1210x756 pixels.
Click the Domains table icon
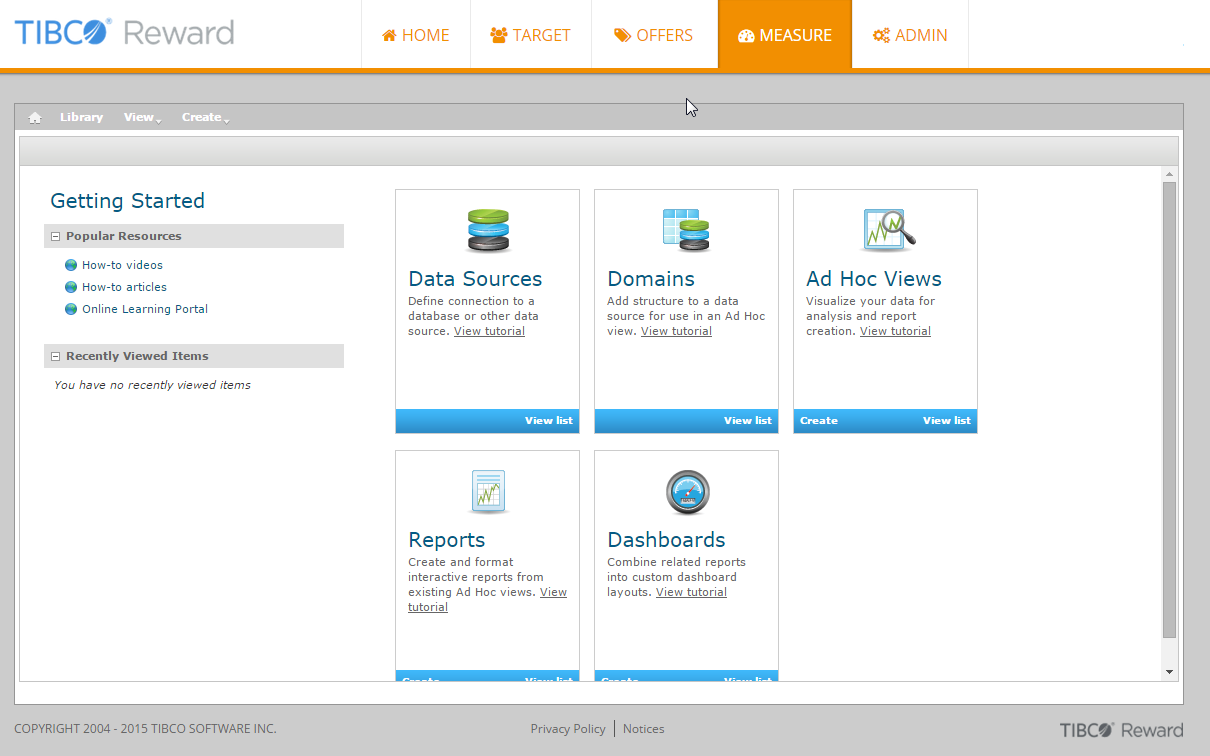click(686, 230)
